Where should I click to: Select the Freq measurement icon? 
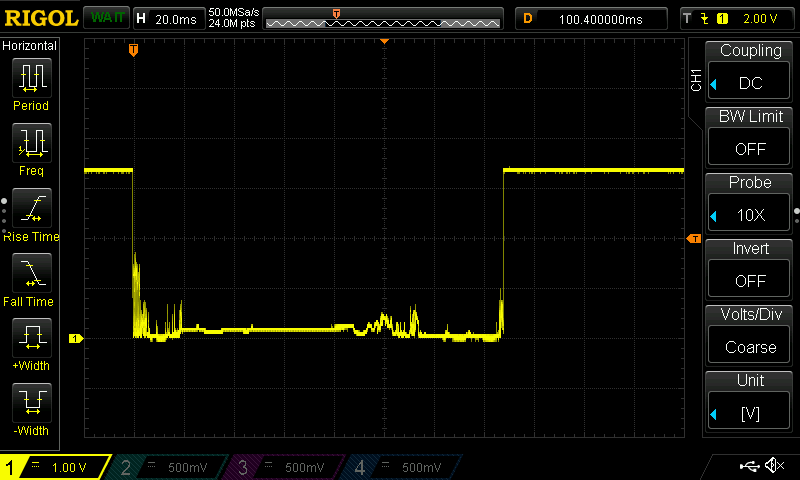point(32,143)
